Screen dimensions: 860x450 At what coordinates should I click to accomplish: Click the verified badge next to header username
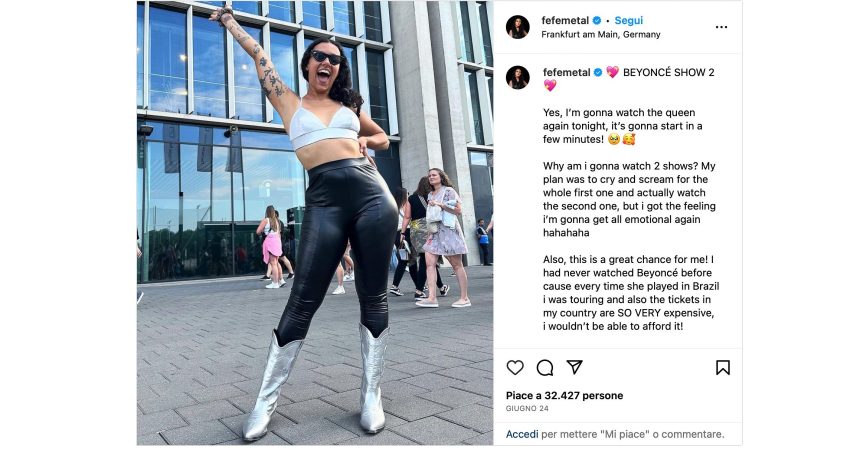click(x=597, y=20)
